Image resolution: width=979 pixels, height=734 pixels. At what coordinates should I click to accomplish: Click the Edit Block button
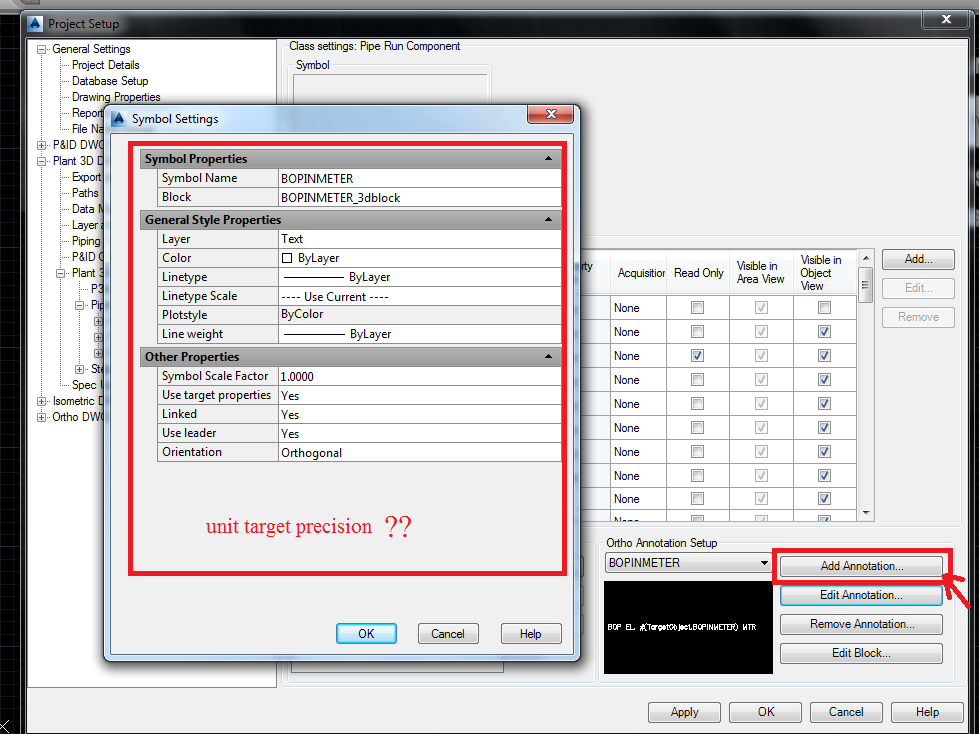(860, 652)
